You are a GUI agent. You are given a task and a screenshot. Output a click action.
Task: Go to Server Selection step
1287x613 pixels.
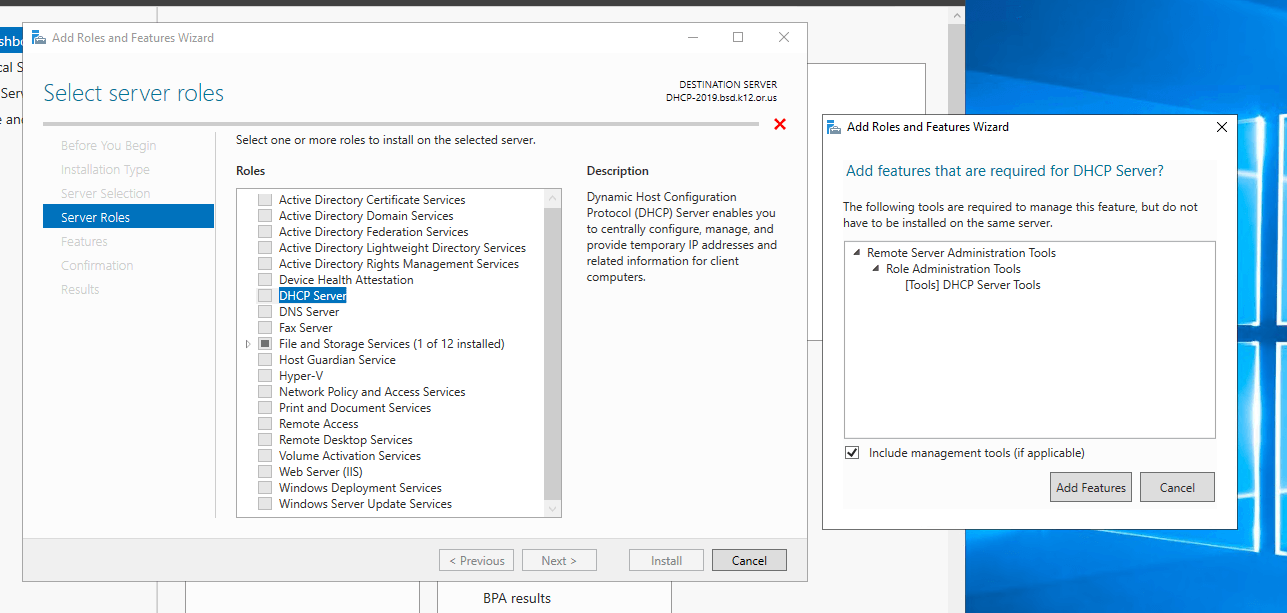[105, 194]
